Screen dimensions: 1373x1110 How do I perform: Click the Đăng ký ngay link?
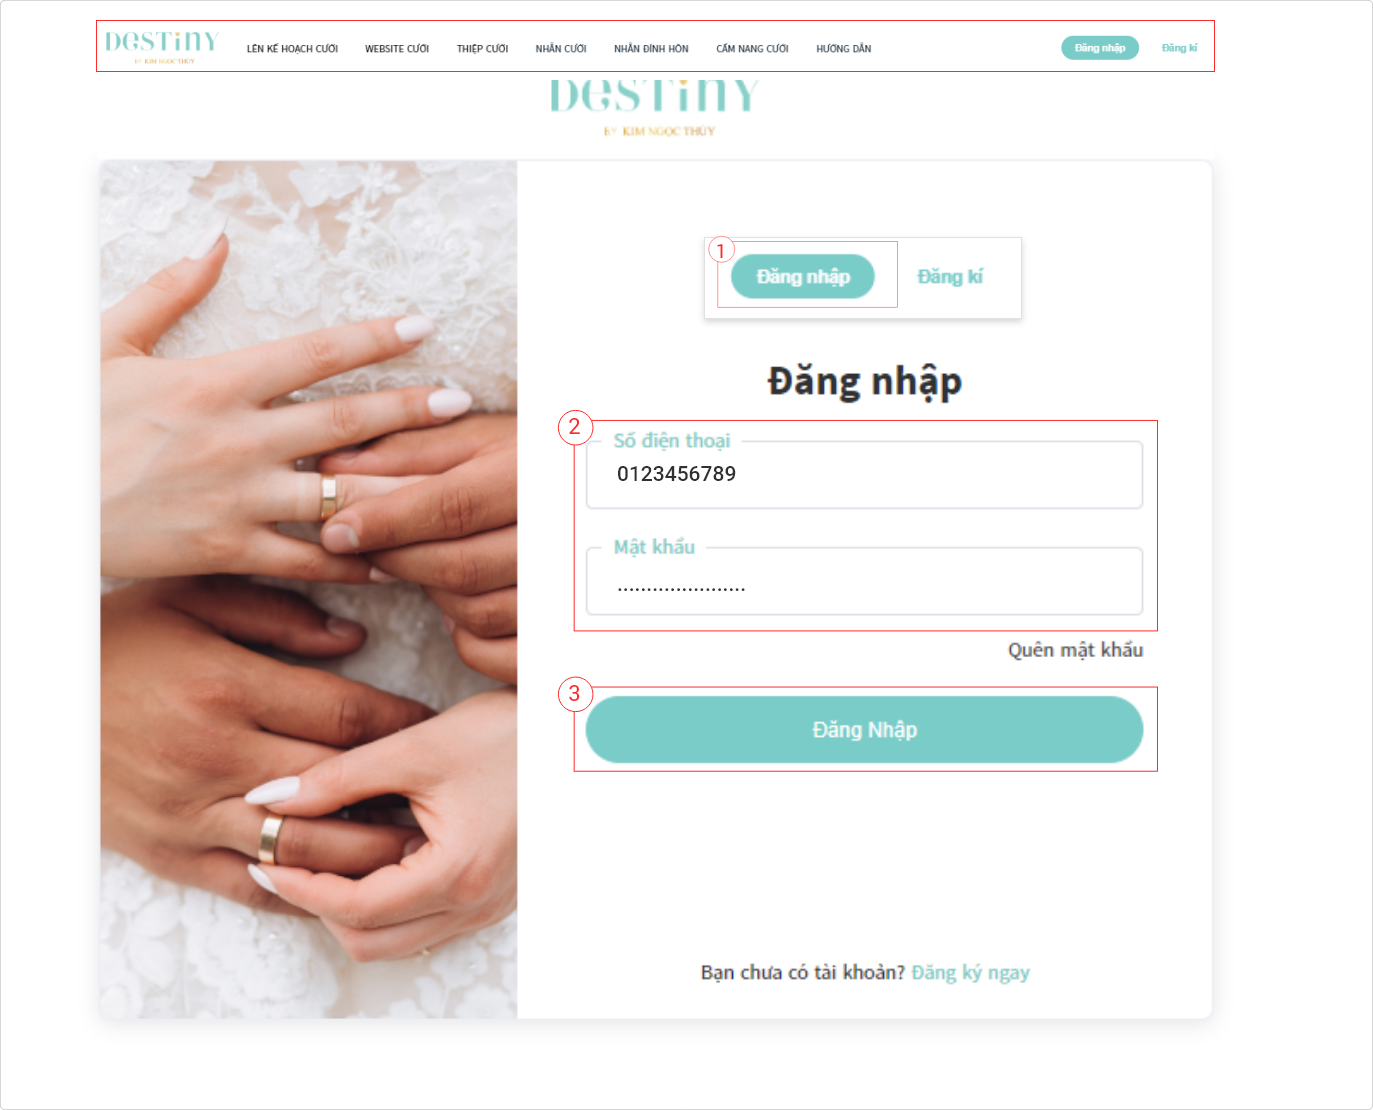970,973
